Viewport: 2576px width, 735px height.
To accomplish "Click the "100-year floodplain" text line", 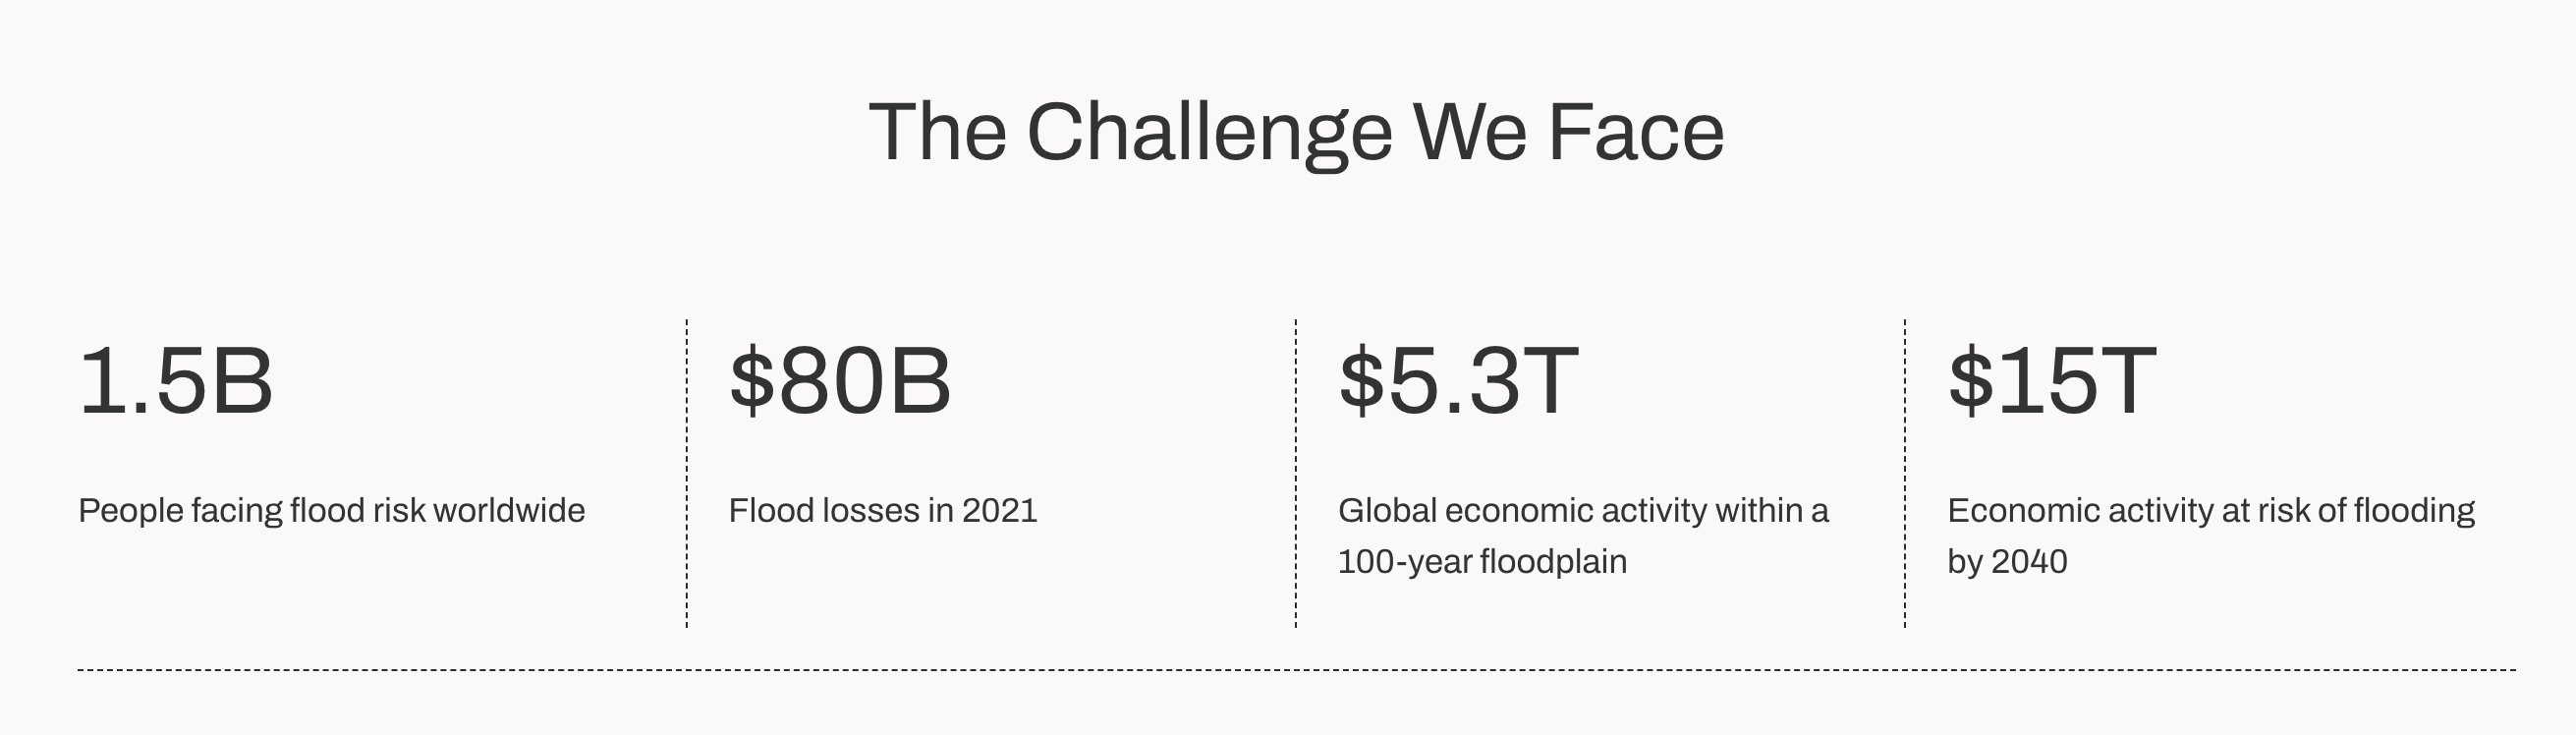I will click(x=1482, y=562).
